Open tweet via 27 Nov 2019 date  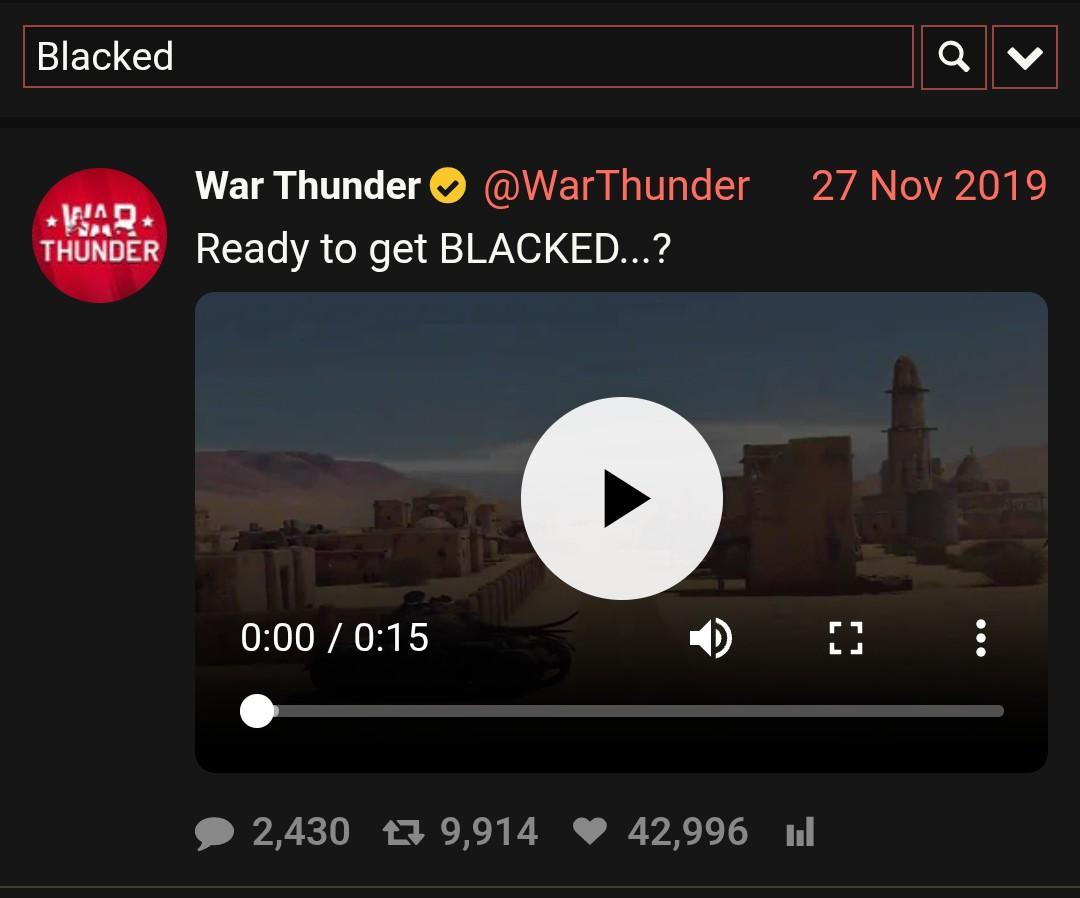point(928,186)
